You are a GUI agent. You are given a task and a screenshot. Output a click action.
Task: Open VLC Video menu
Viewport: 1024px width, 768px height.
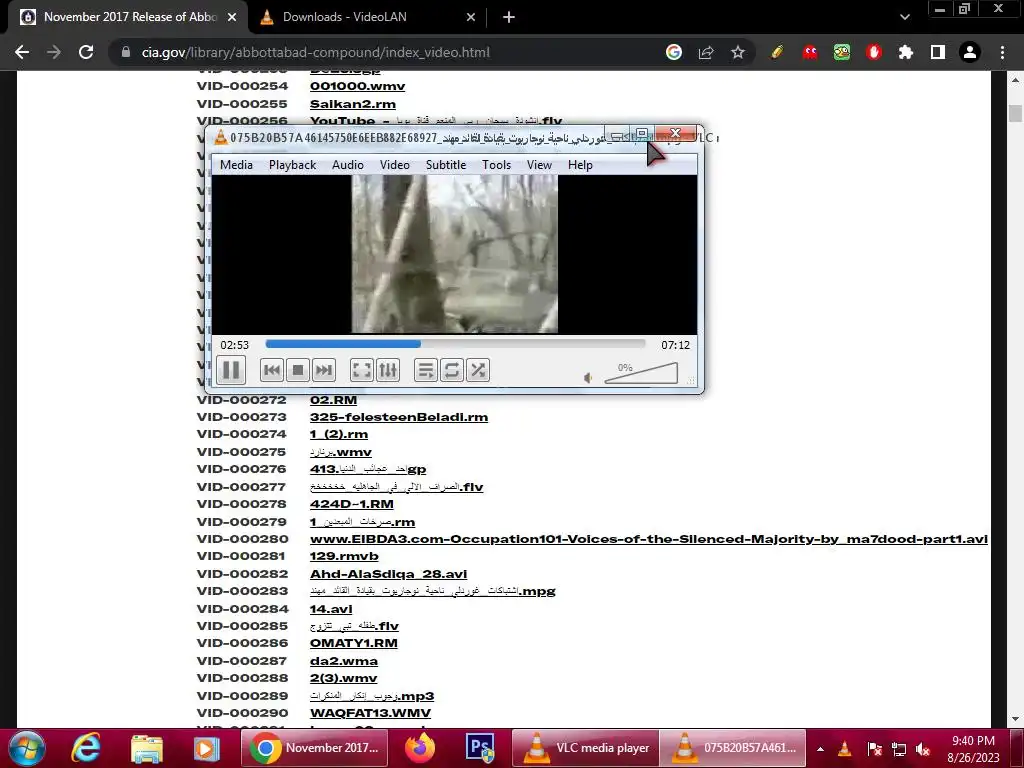pos(394,165)
